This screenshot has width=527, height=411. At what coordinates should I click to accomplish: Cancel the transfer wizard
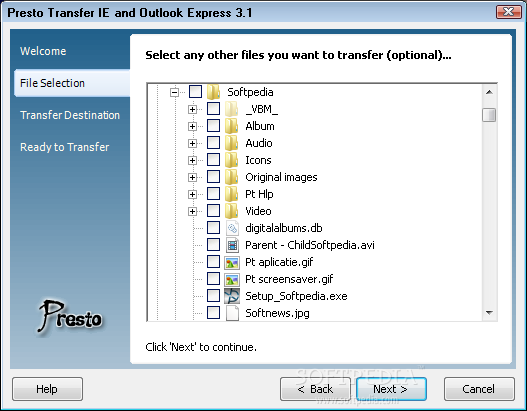(479, 389)
